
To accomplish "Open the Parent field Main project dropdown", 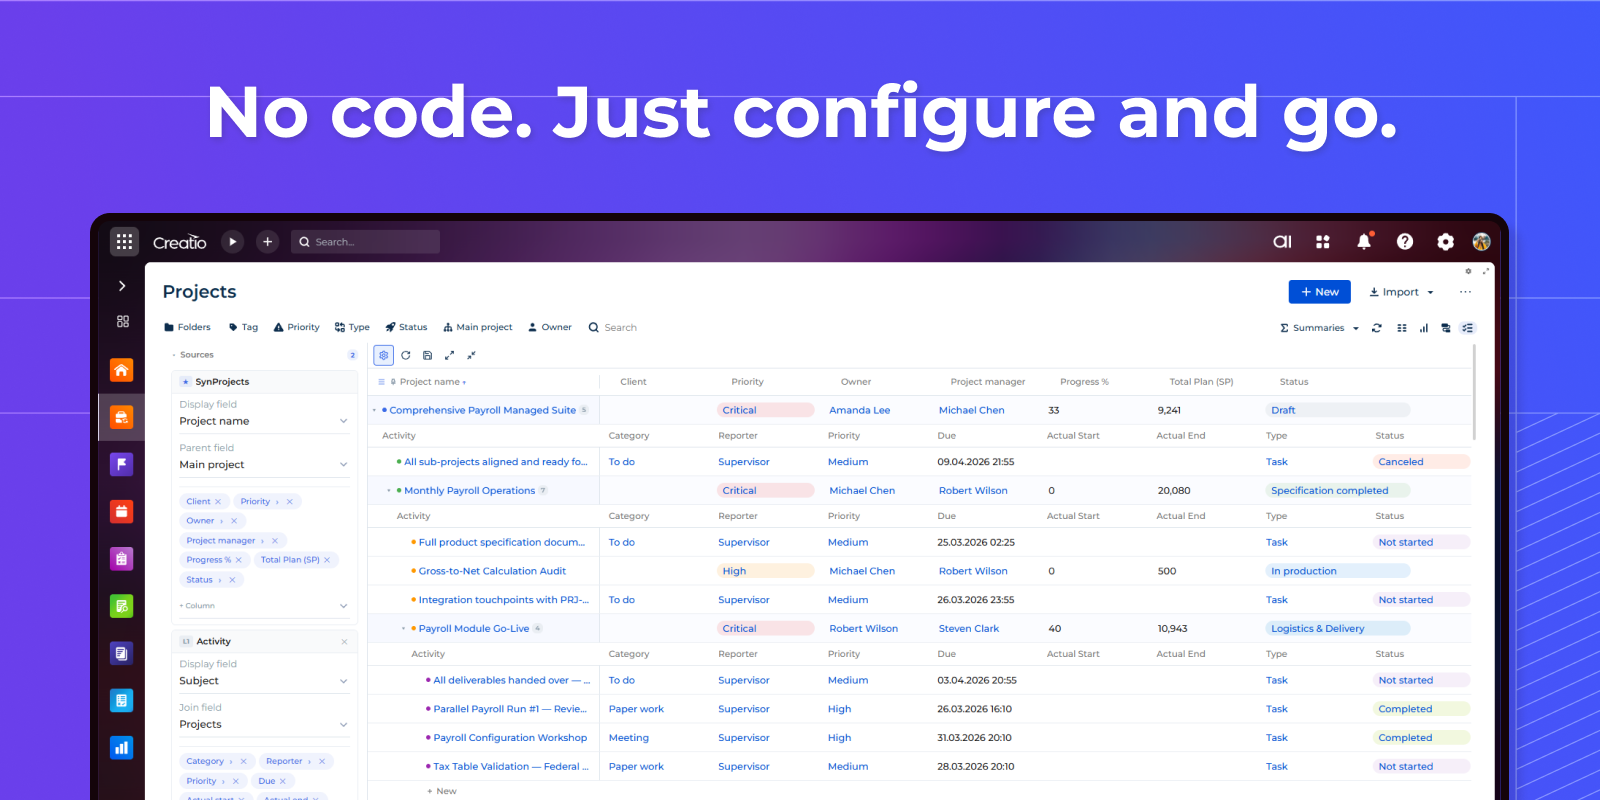I will coord(343,464).
